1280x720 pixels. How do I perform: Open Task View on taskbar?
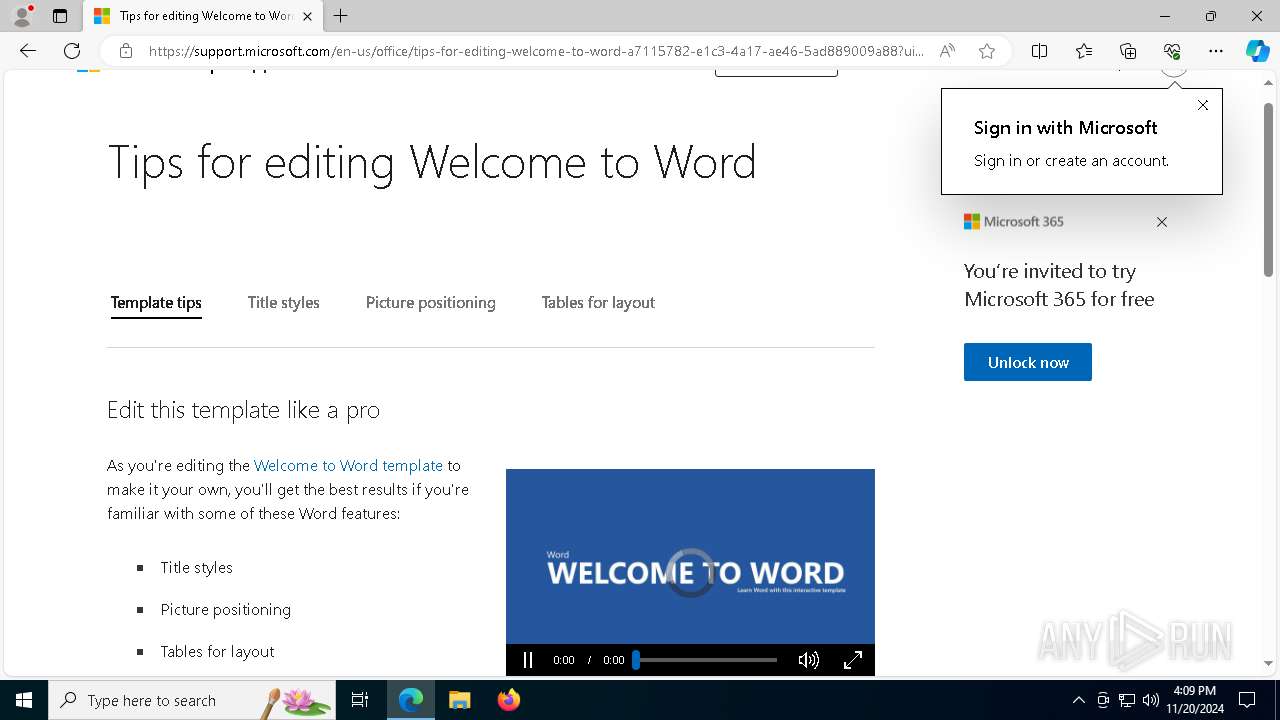[x=360, y=700]
